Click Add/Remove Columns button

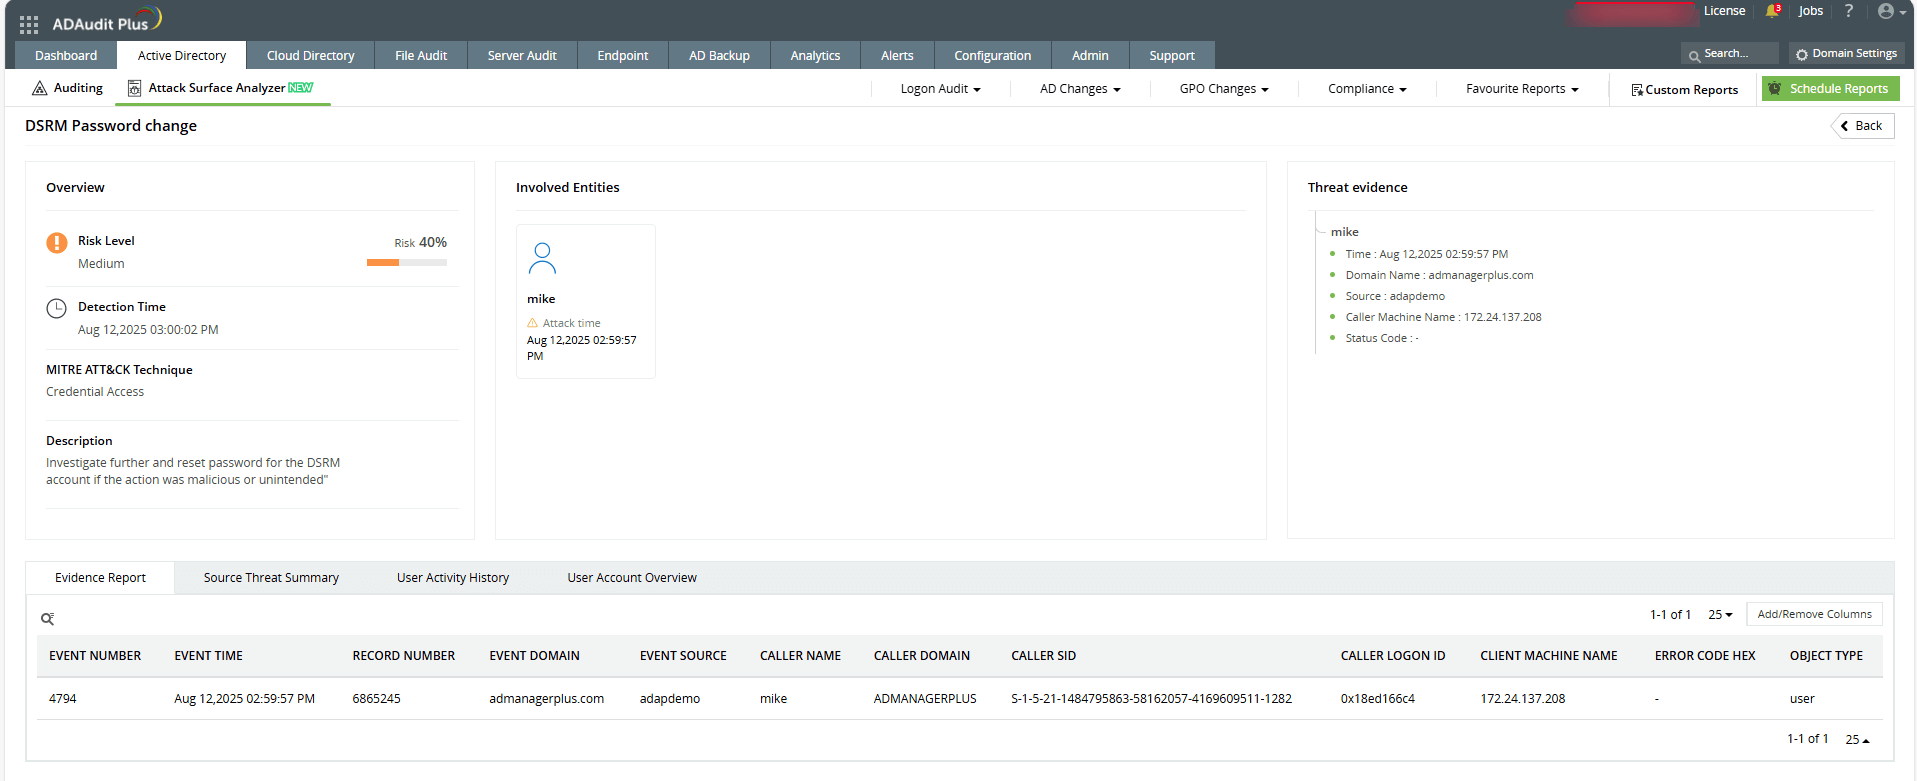click(x=1814, y=614)
